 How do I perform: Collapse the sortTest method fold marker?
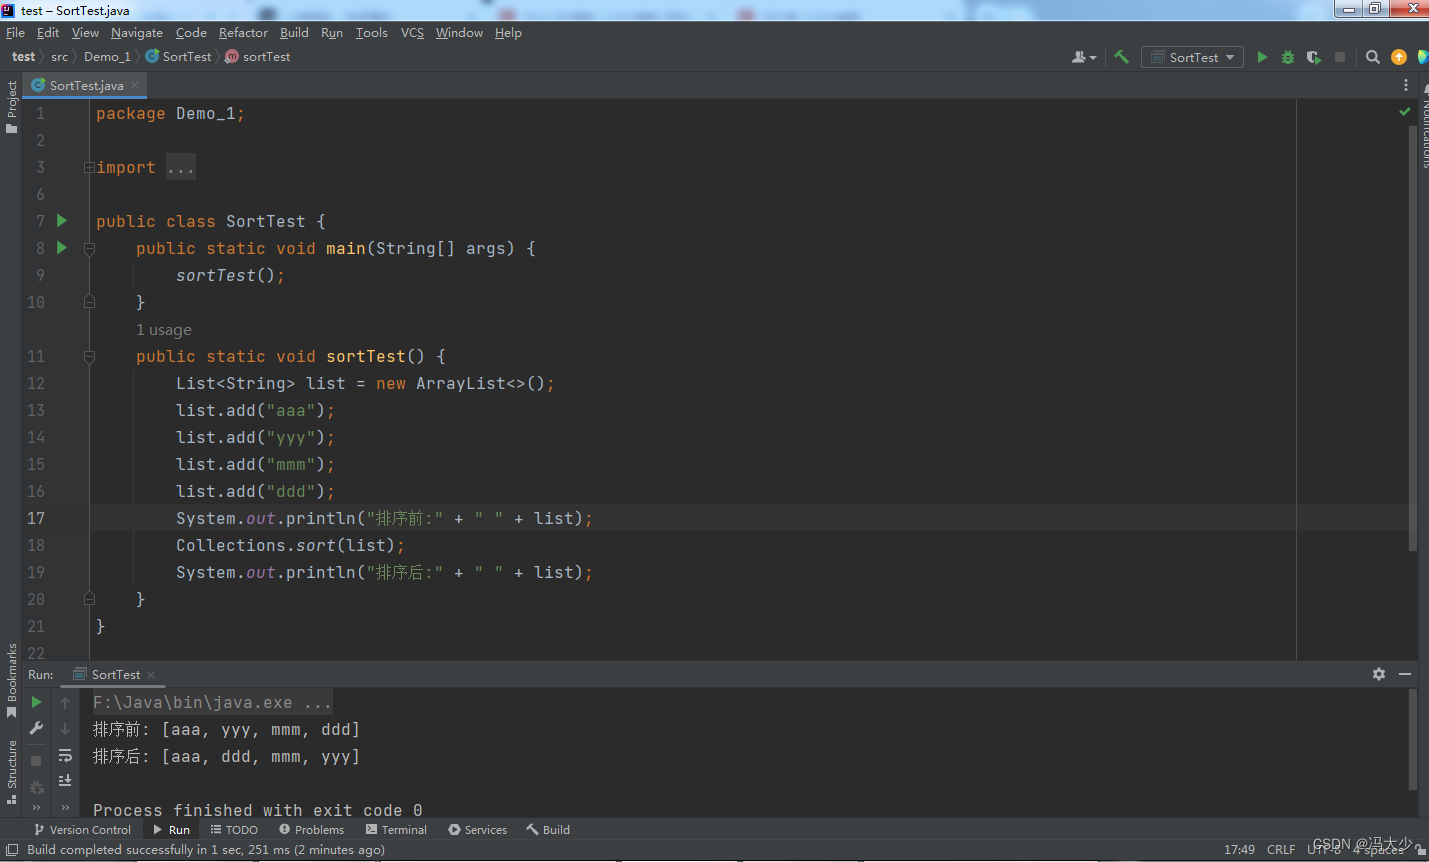[x=89, y=356]
